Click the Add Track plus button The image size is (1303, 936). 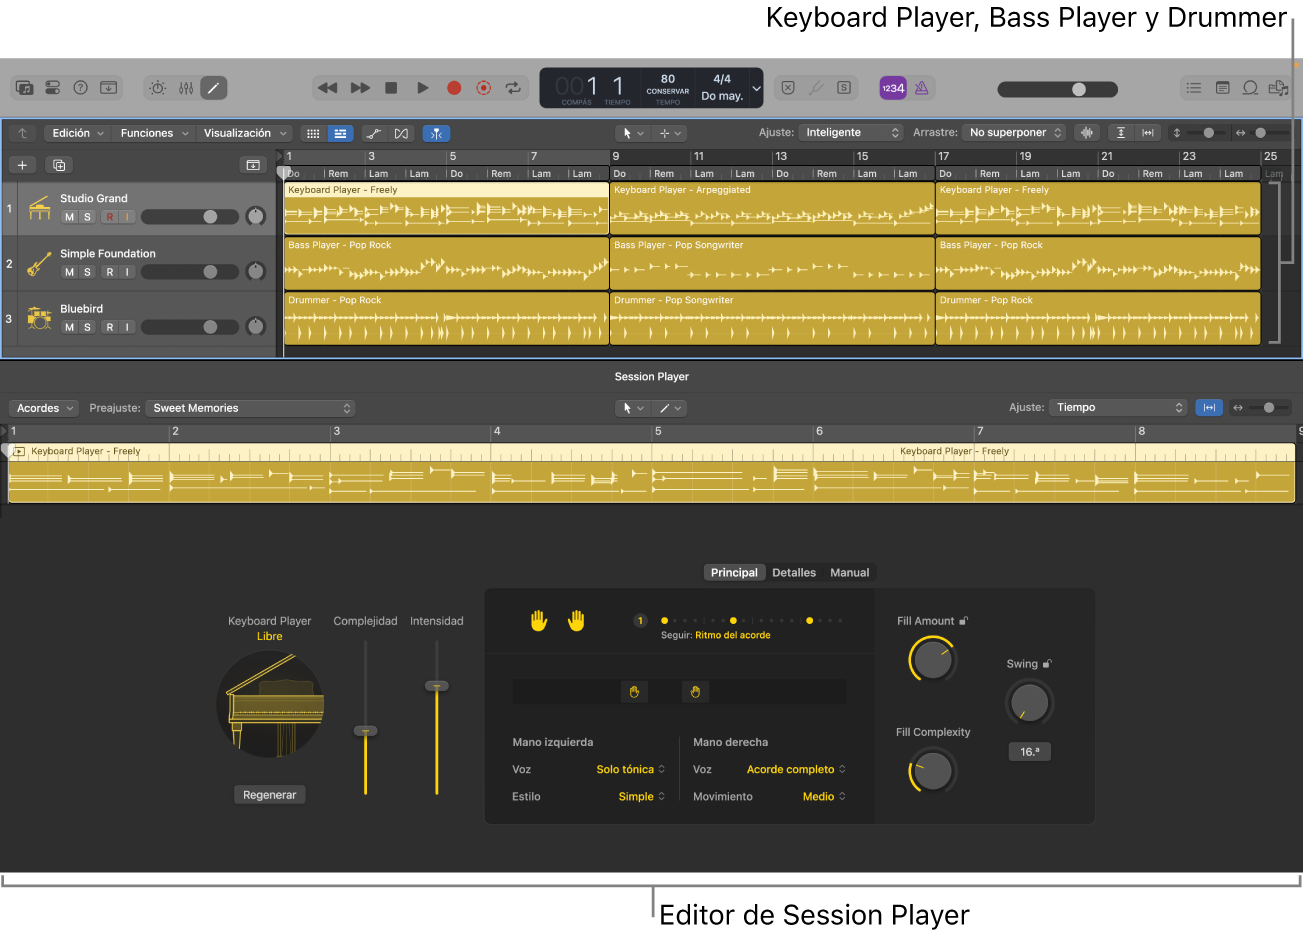click(22, 165)
